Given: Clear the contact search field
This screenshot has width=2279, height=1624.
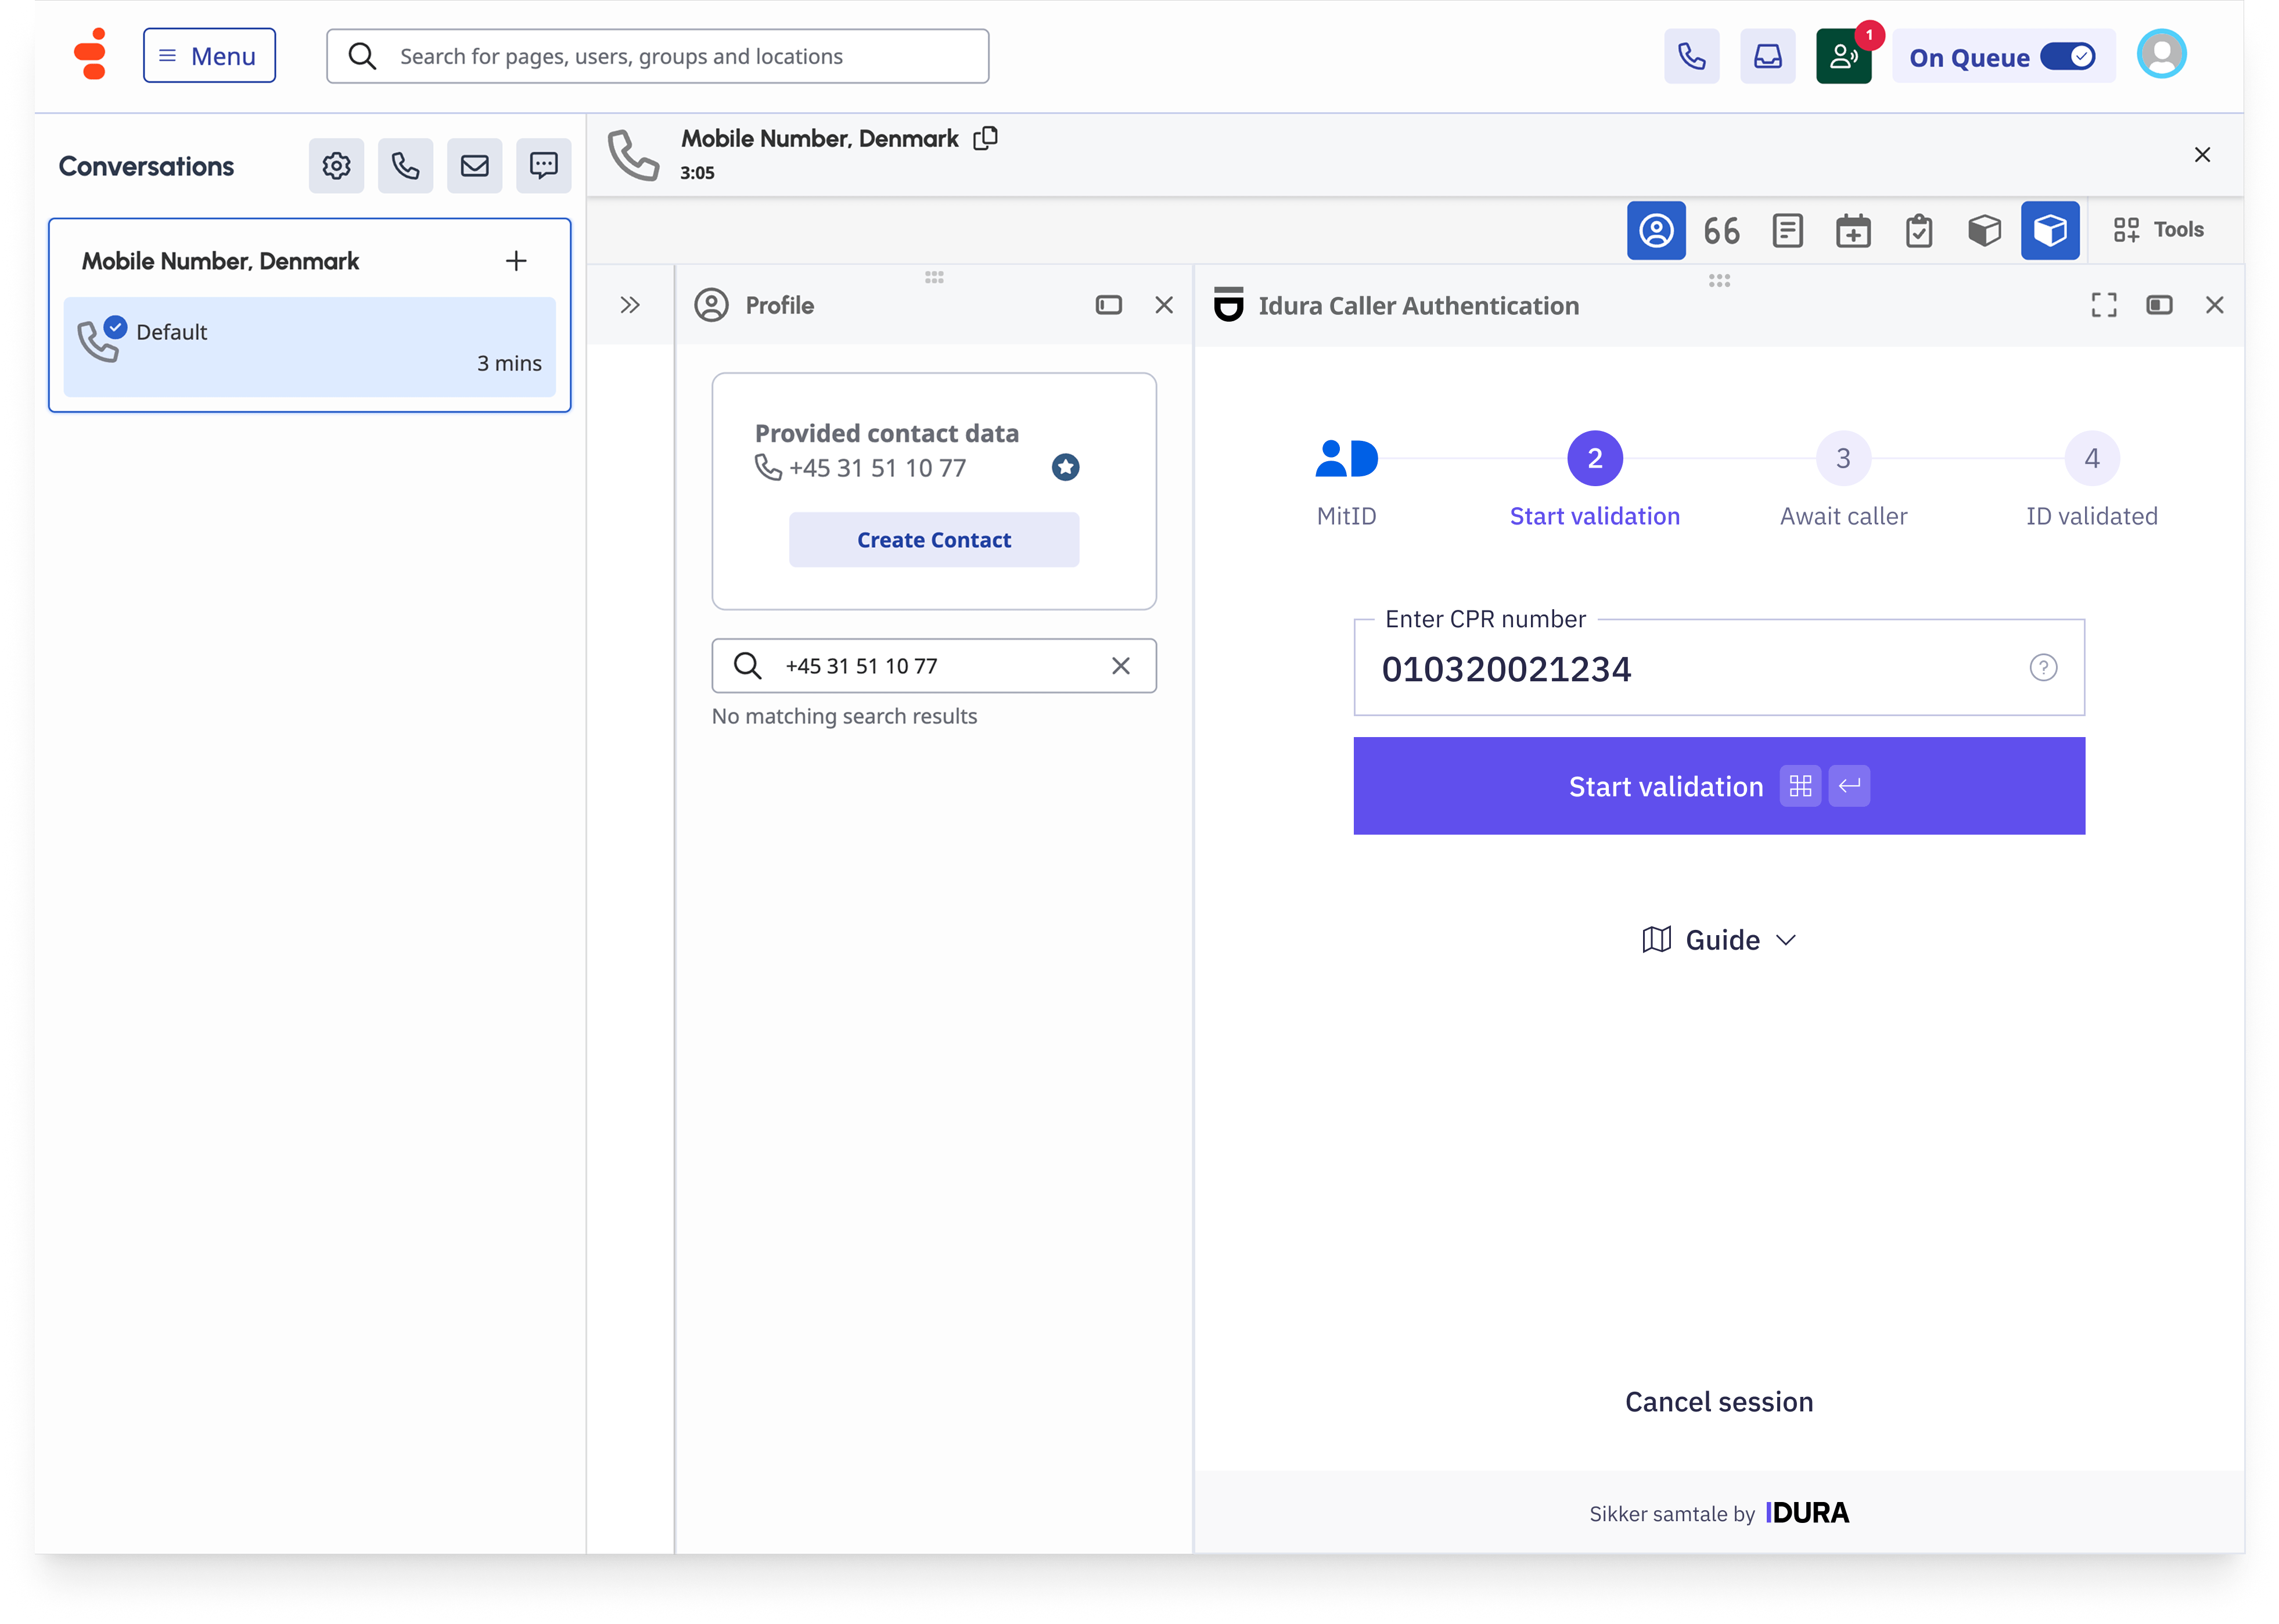Looking at the screenshot, I should coord(1121,666).
